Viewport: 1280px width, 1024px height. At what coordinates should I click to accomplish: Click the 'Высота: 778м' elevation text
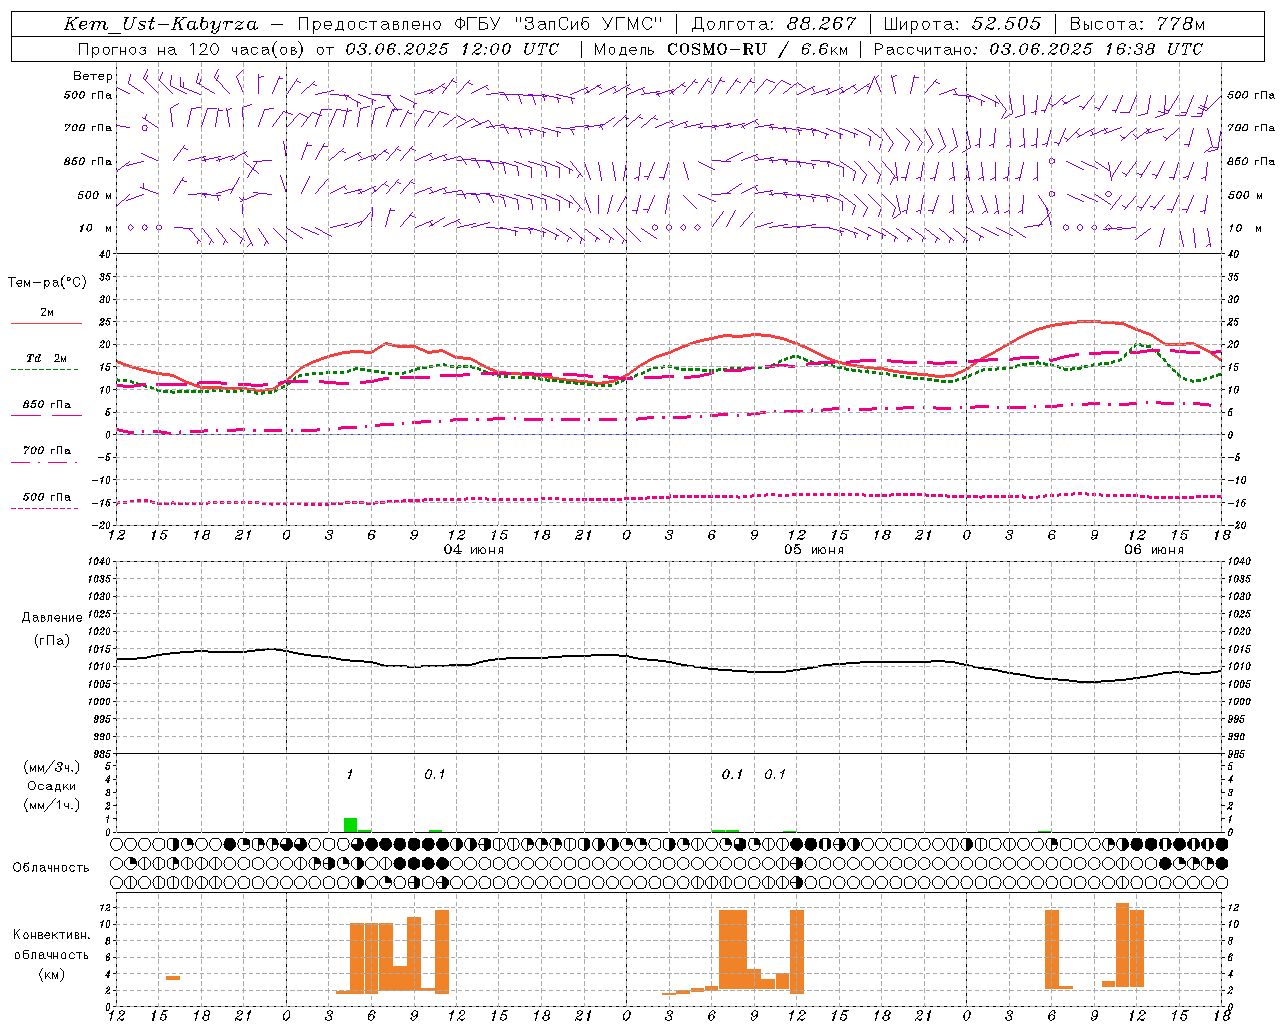1137,24
